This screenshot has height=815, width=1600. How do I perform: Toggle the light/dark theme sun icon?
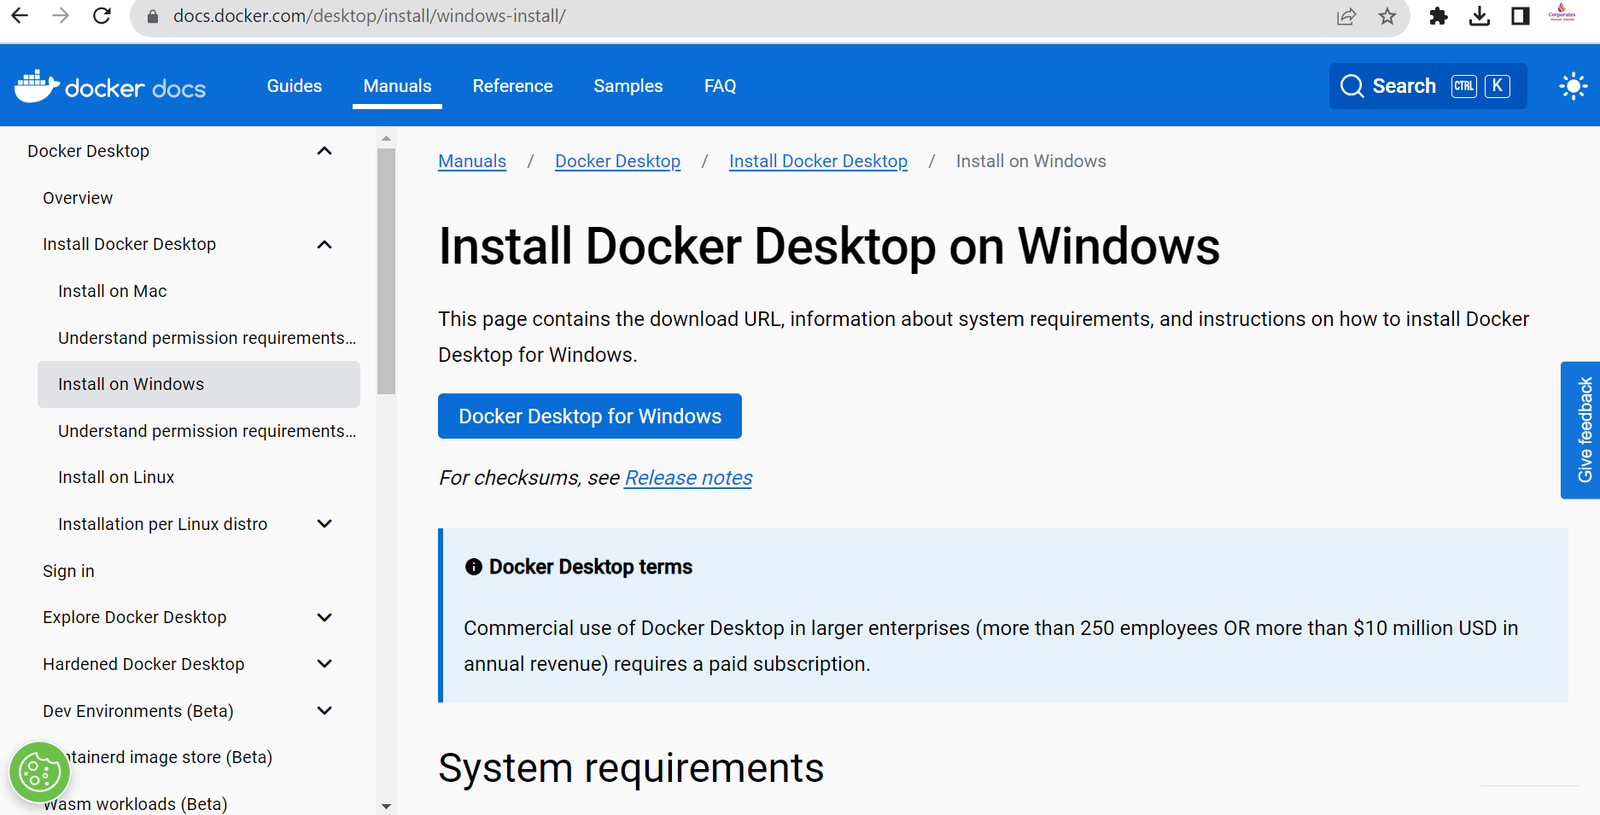click(x=1573, y=86)
